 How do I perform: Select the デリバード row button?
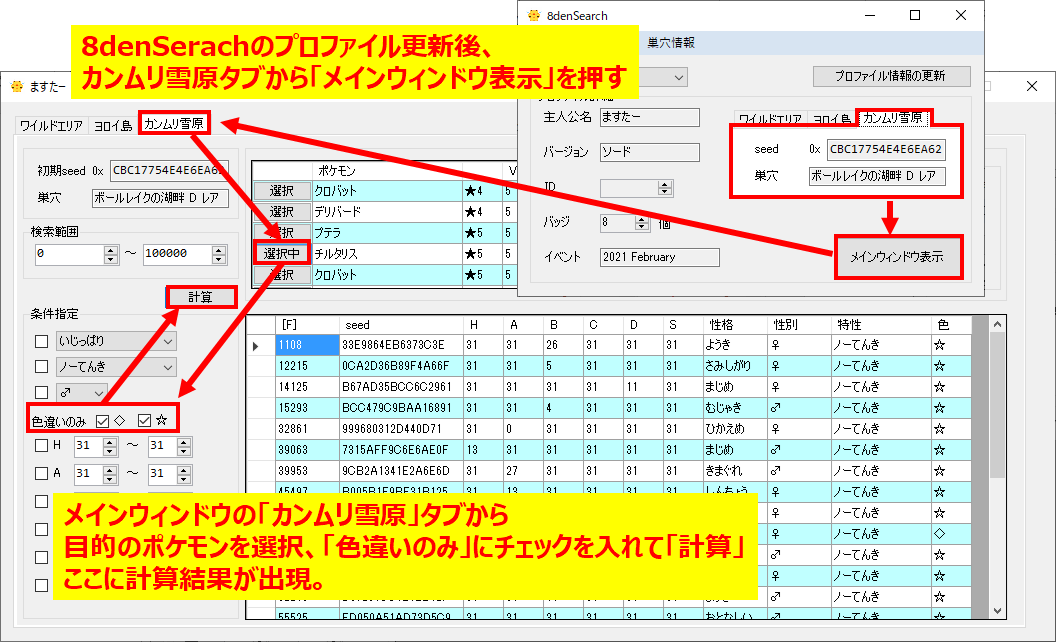pos(282,212)
